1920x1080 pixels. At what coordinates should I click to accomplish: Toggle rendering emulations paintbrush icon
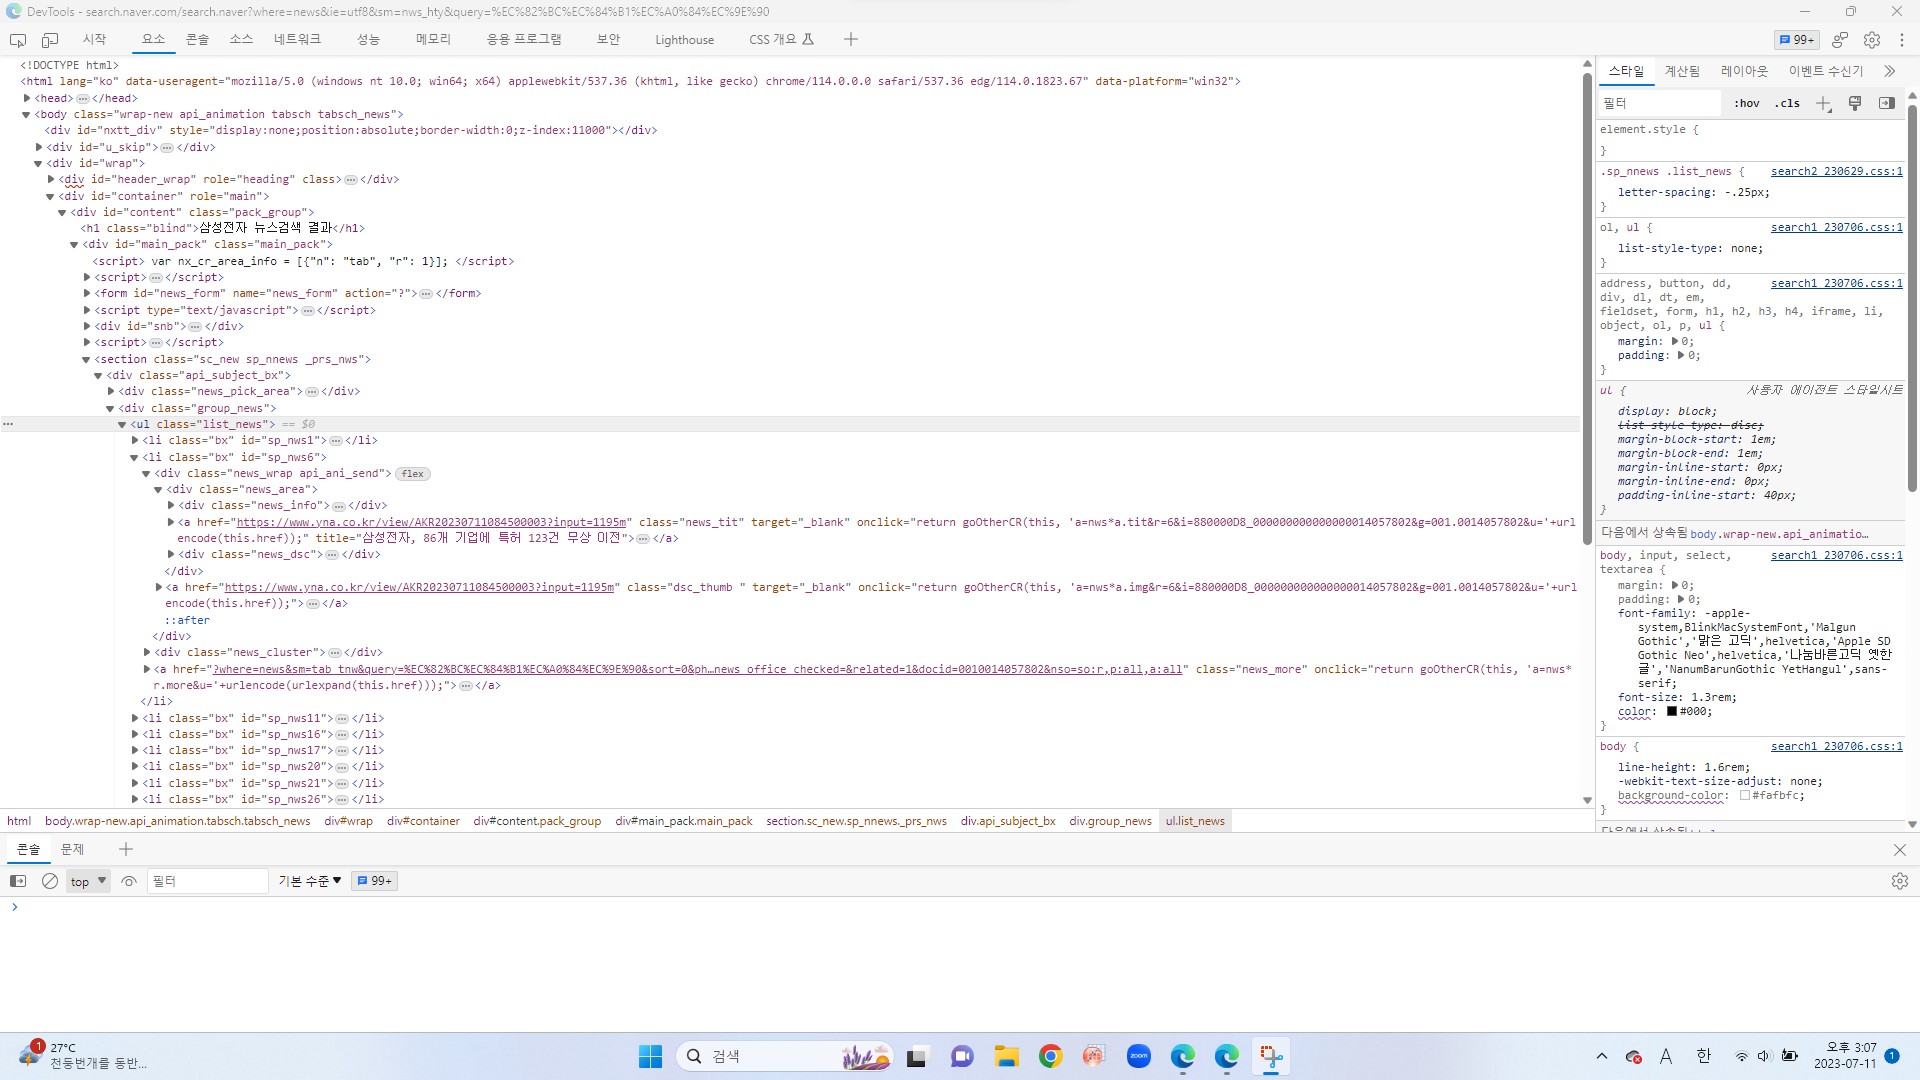[x=1855, y=104]
